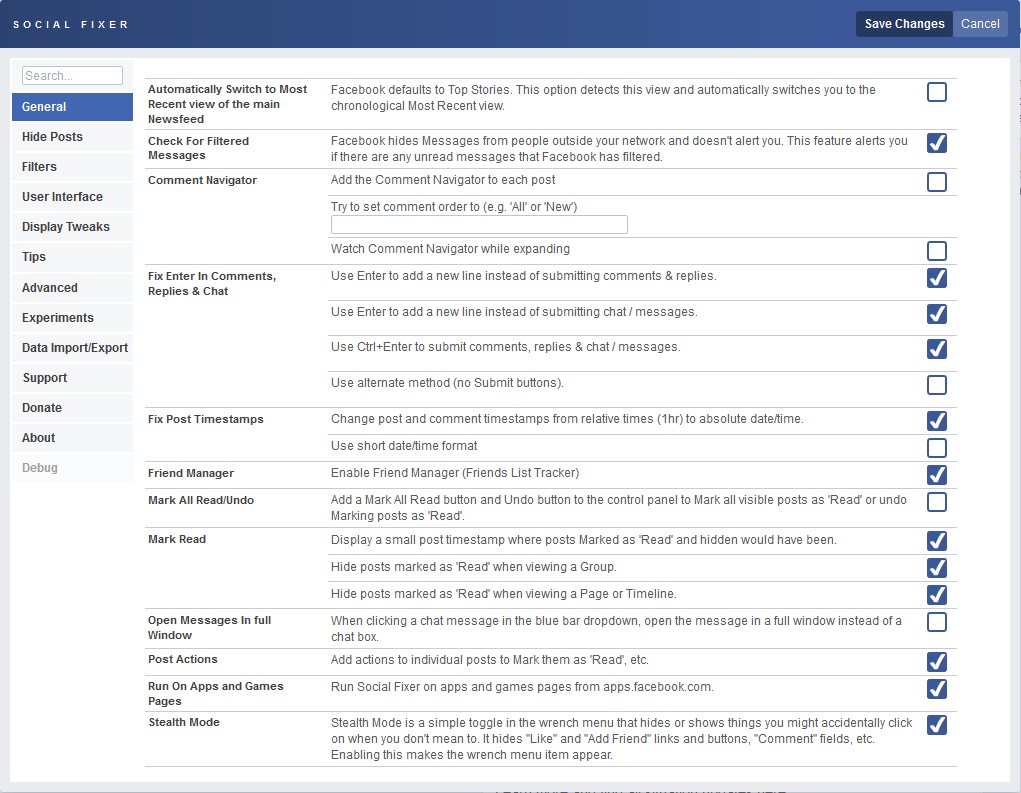This screenshot has height=793, width=1021.
Task: Switch to the Filters tab
Action: coord(72,167)
